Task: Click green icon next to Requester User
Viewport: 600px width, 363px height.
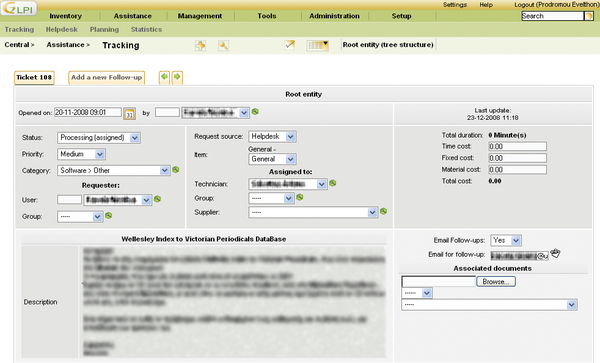Action: coord(157,199)
